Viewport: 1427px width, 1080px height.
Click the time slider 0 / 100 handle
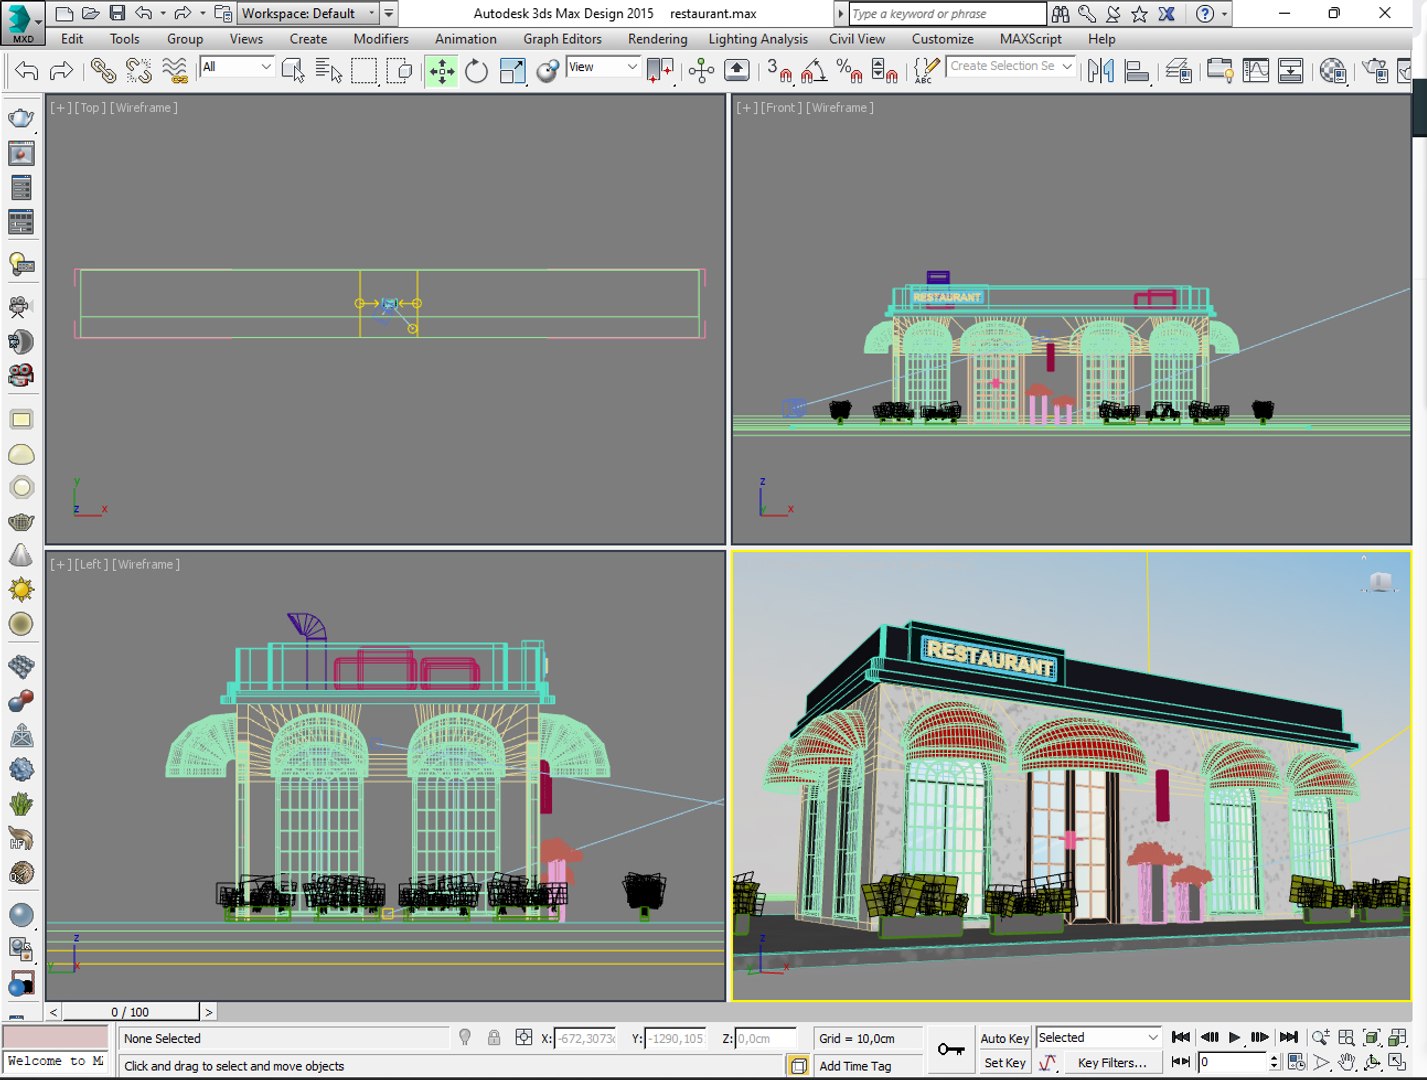coord(130,1012)
